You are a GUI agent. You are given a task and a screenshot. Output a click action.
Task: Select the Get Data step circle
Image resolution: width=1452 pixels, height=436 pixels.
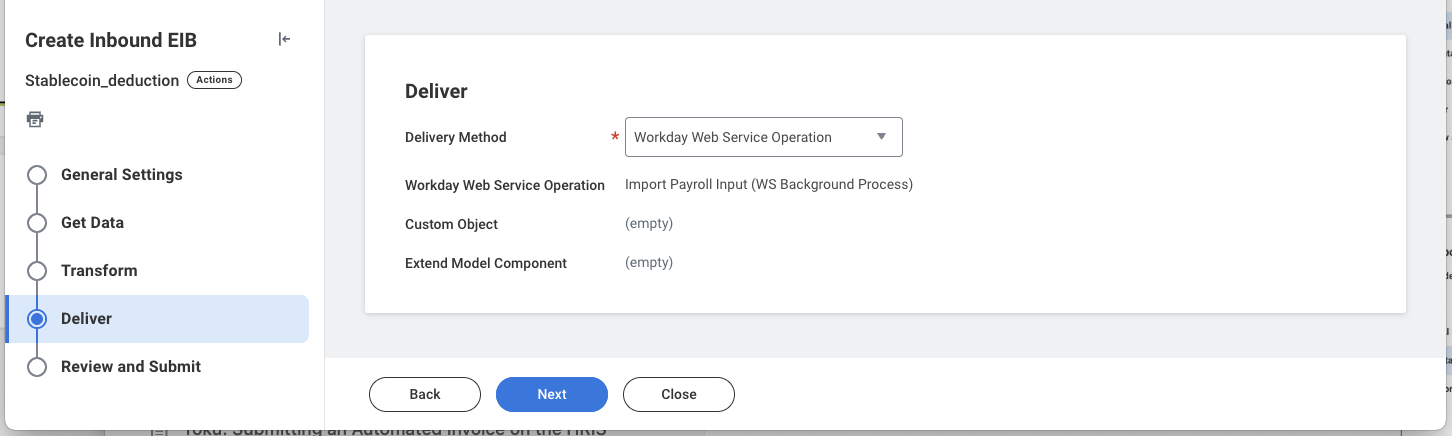click(37, 223)
